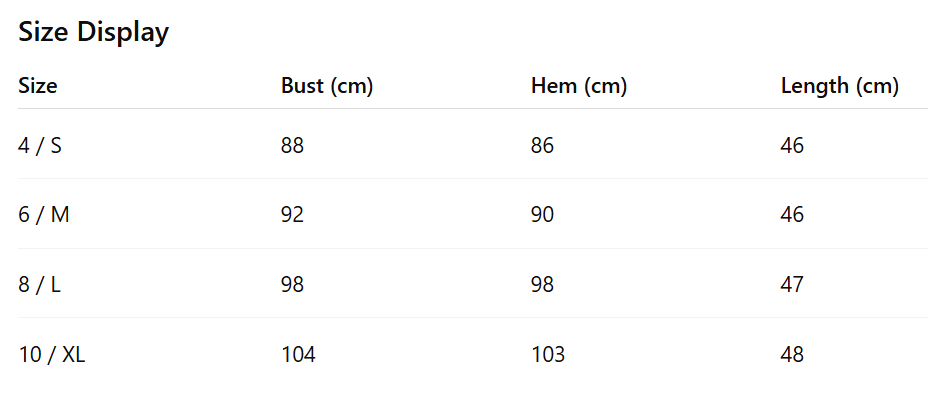The image size is (928, 412).
Task: Click bust value 88 for size S
Action: coord(292,145)
